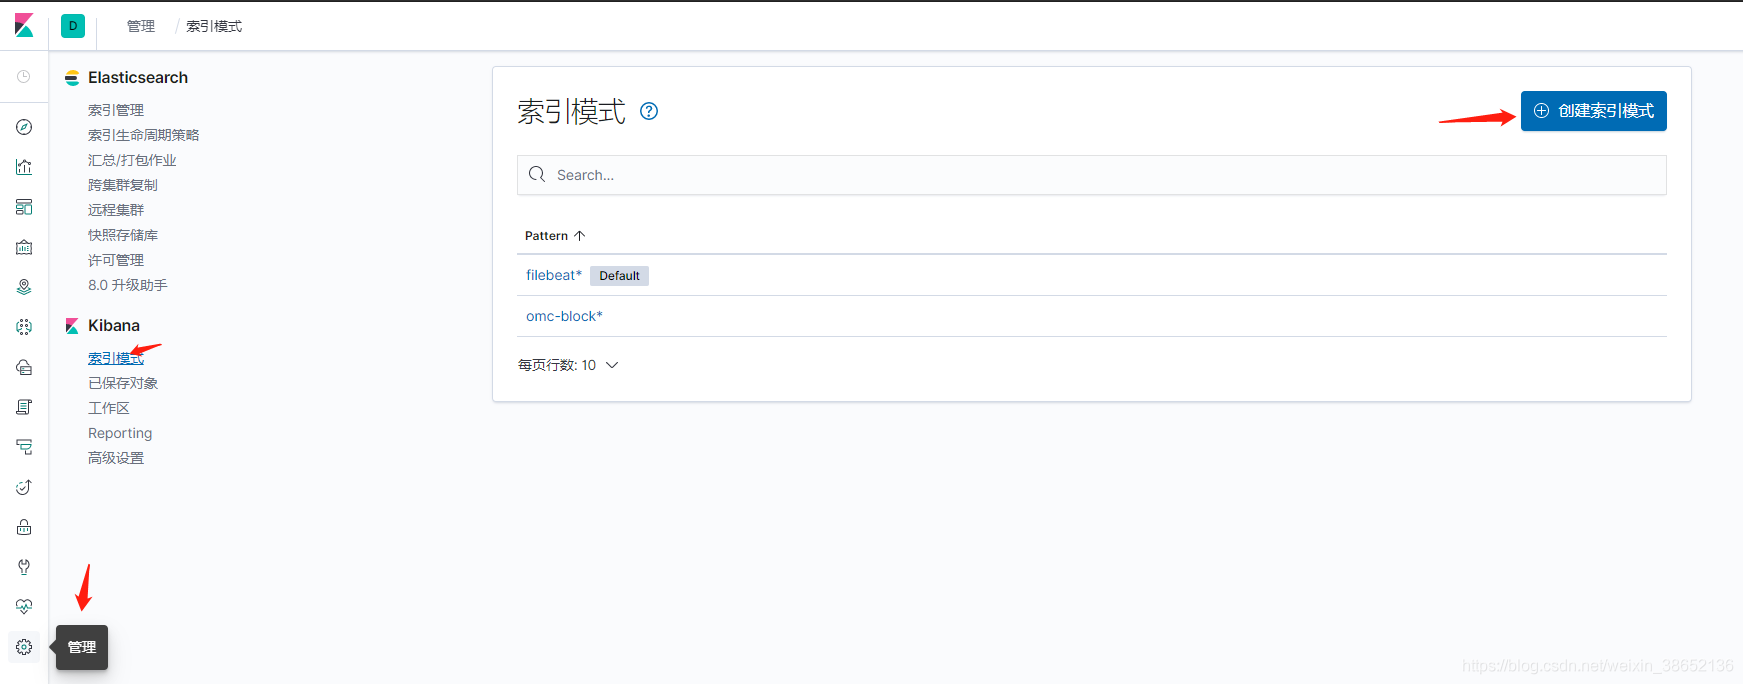This screenshot has height=684, width=1743.
Task: Click the Kibana section logo icon
Action: (72, 326)
